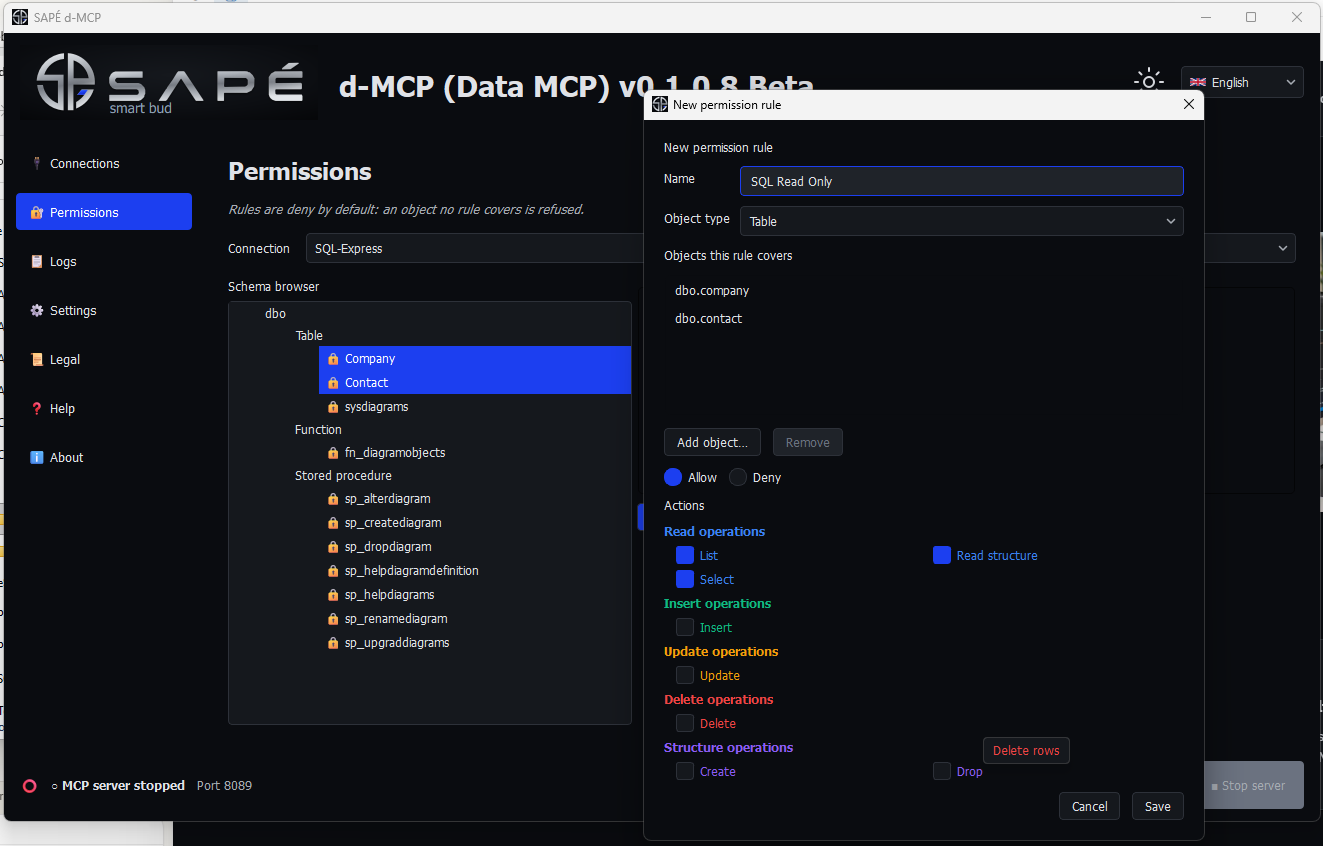This screenshot has height=846, width=1323.
Task: Open the Connections page
Action: 104,163
